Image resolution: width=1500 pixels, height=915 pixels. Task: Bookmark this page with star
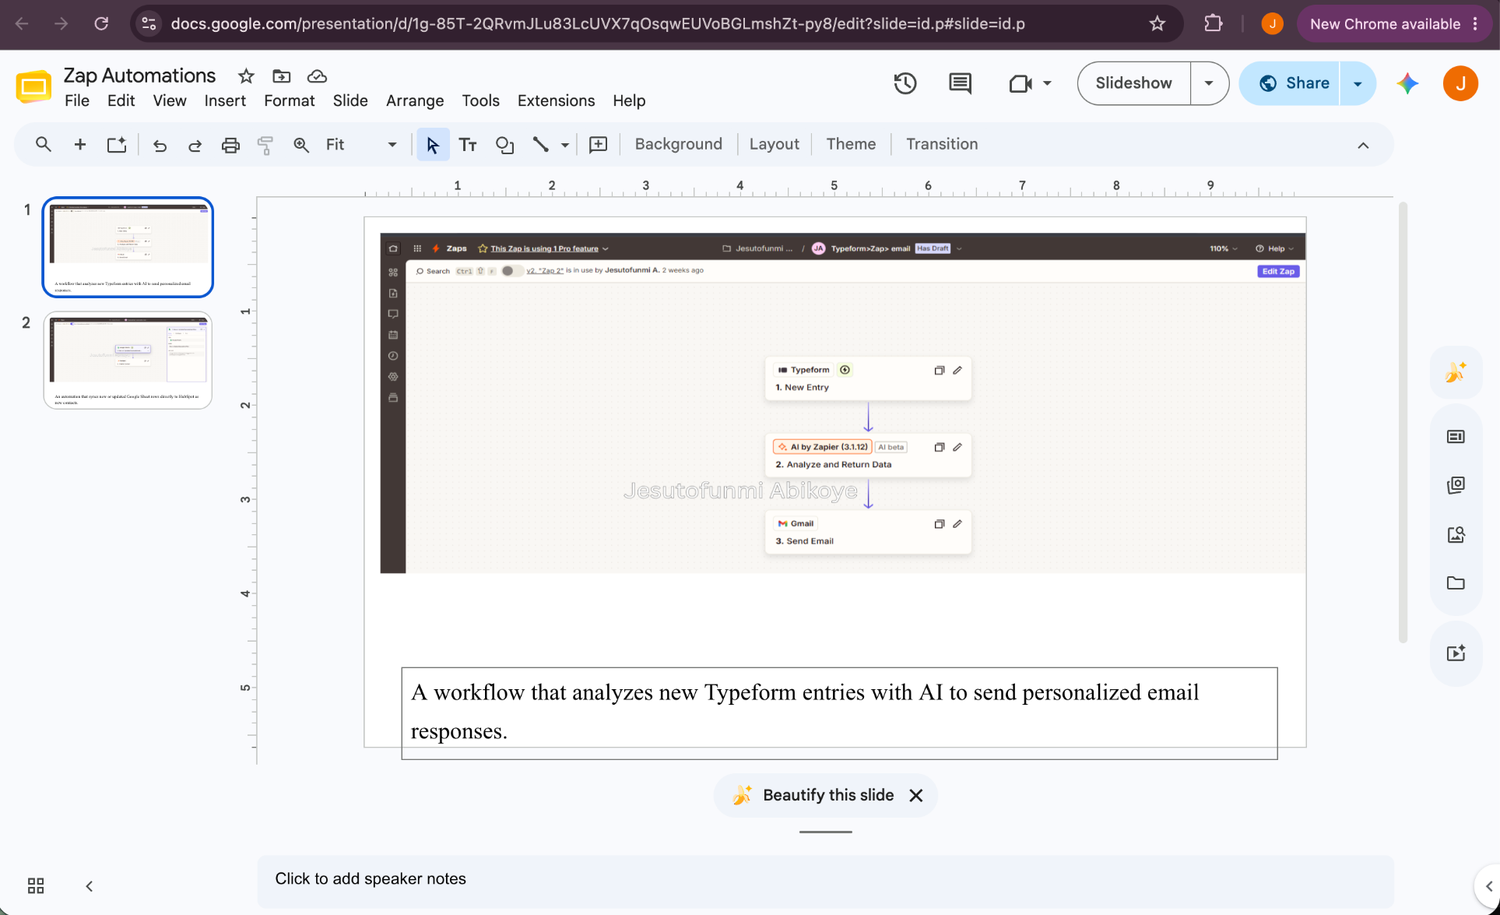click(x=1157, y=23)
